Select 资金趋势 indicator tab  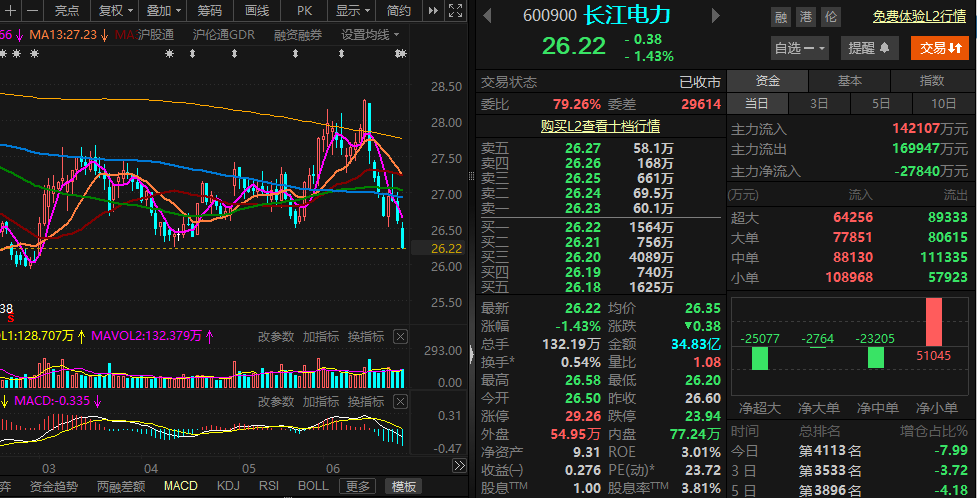[55, 486]
